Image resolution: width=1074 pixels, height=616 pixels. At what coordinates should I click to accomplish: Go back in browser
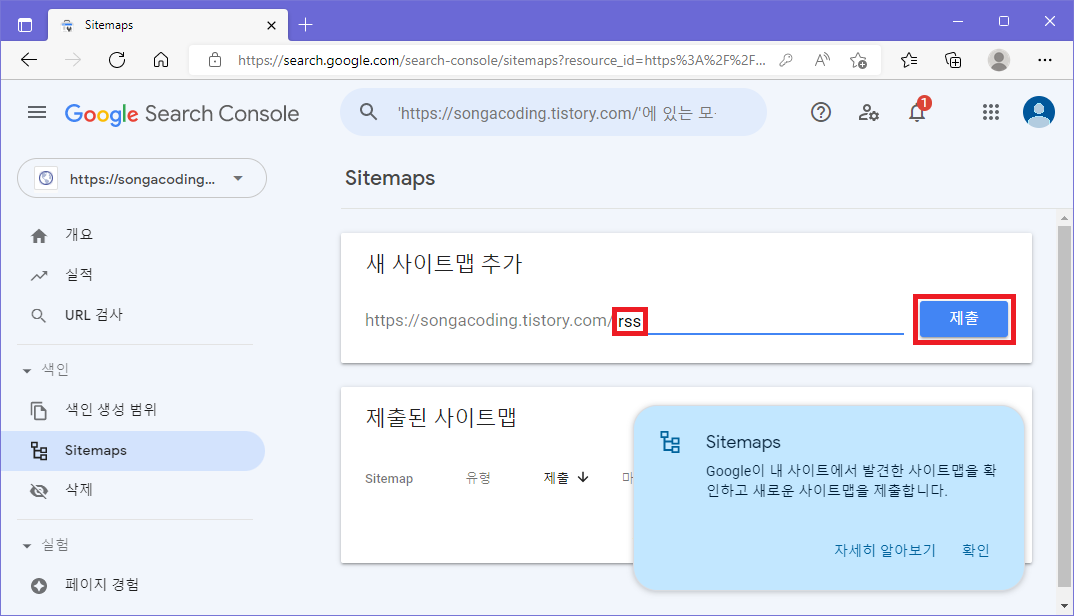tap(29, 60)
